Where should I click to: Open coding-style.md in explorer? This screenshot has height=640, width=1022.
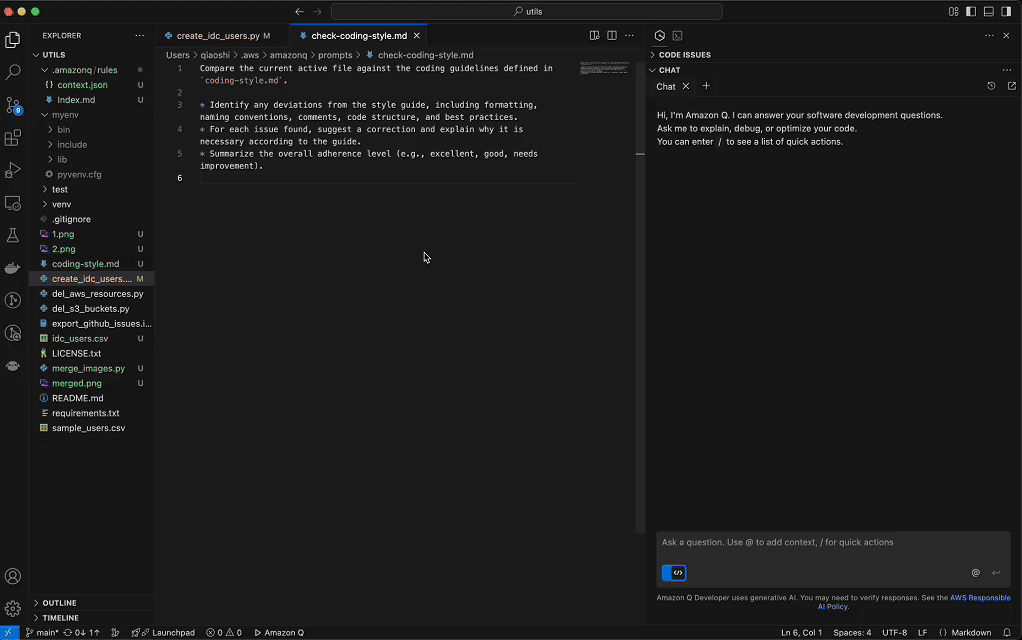click(x=85, y=264)
